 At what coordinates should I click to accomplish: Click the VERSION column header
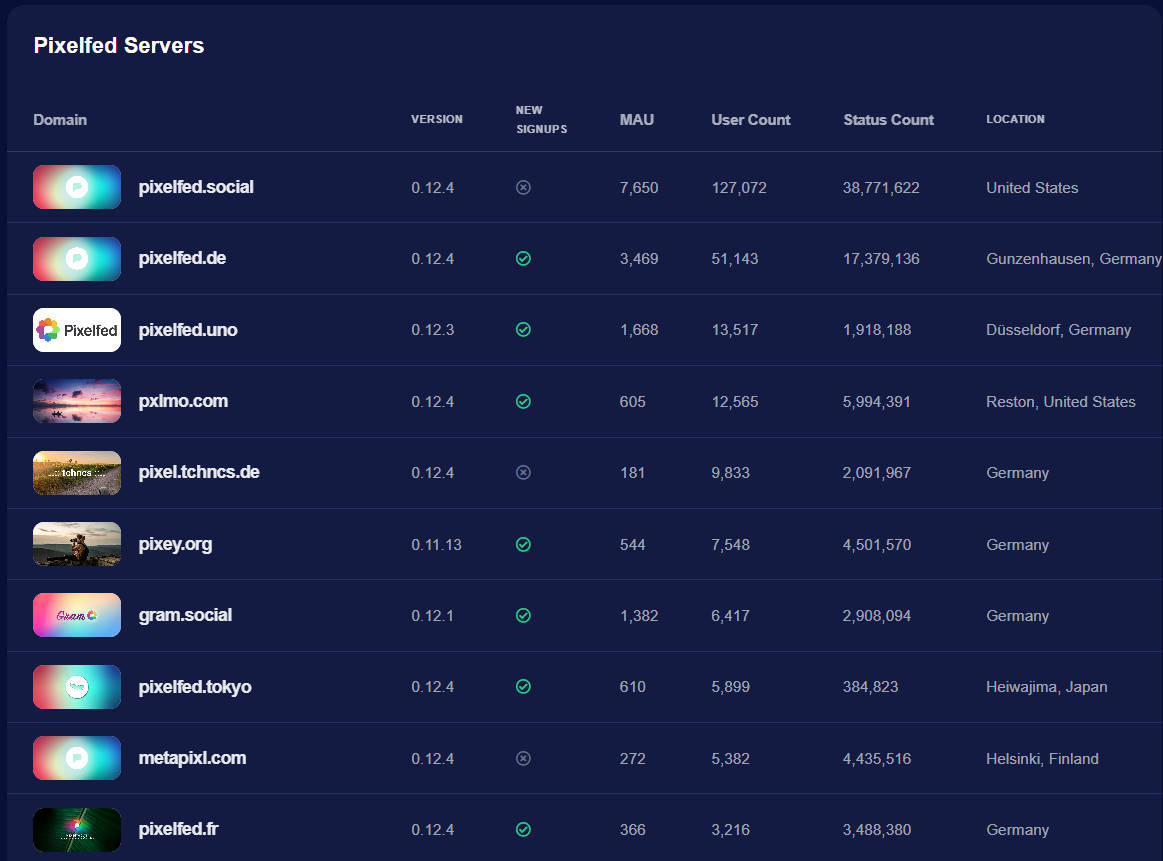(x=437, y=119)
